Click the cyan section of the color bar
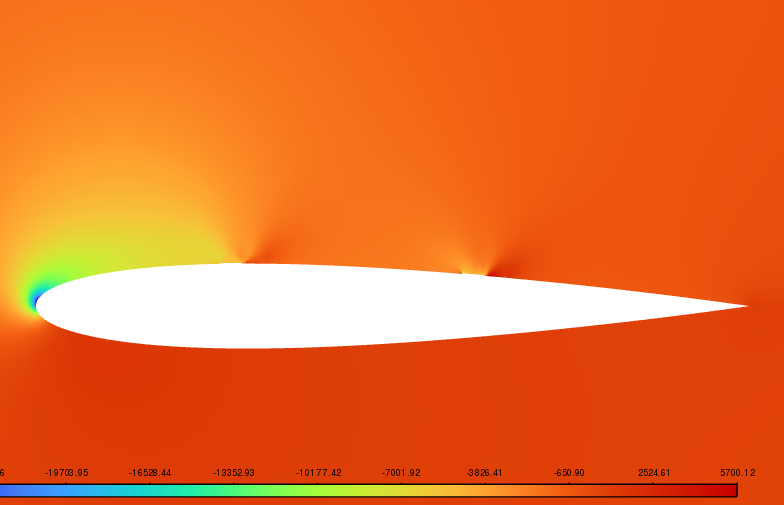784x505 pixels. 150,490
